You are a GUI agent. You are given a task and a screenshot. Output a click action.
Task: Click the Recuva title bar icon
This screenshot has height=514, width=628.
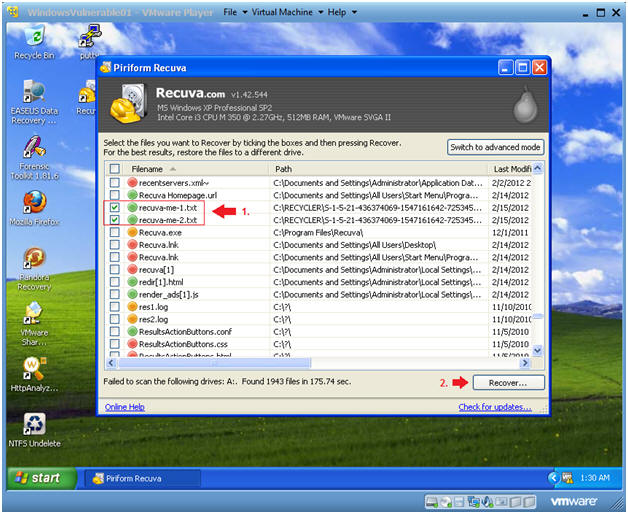105,67
